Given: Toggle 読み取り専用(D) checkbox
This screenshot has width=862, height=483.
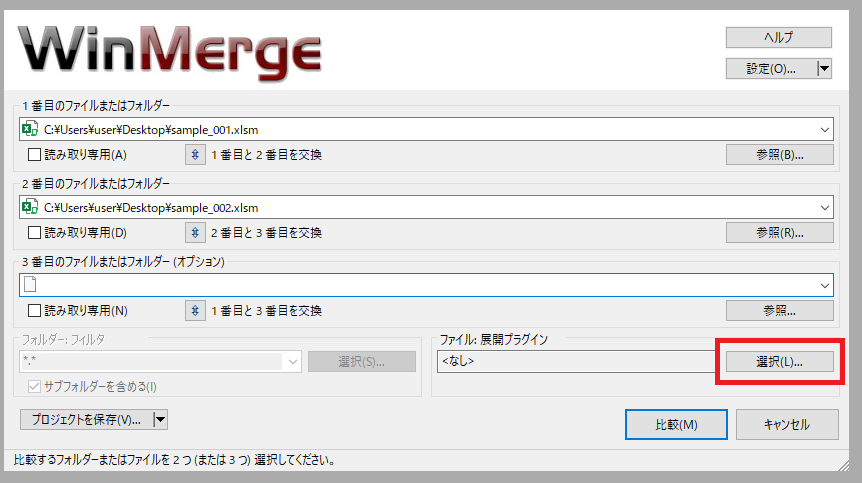Looking at the screenshot, I should click(x=34, y=233).
